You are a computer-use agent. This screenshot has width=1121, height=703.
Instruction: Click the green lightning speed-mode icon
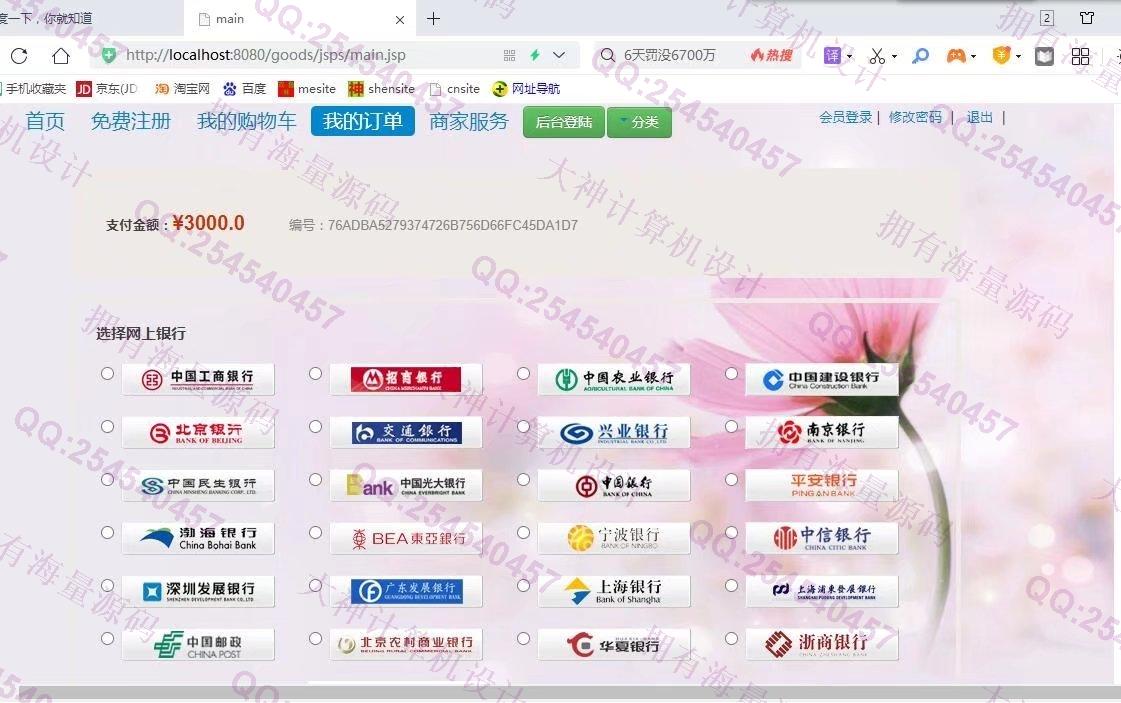[535, 55]
